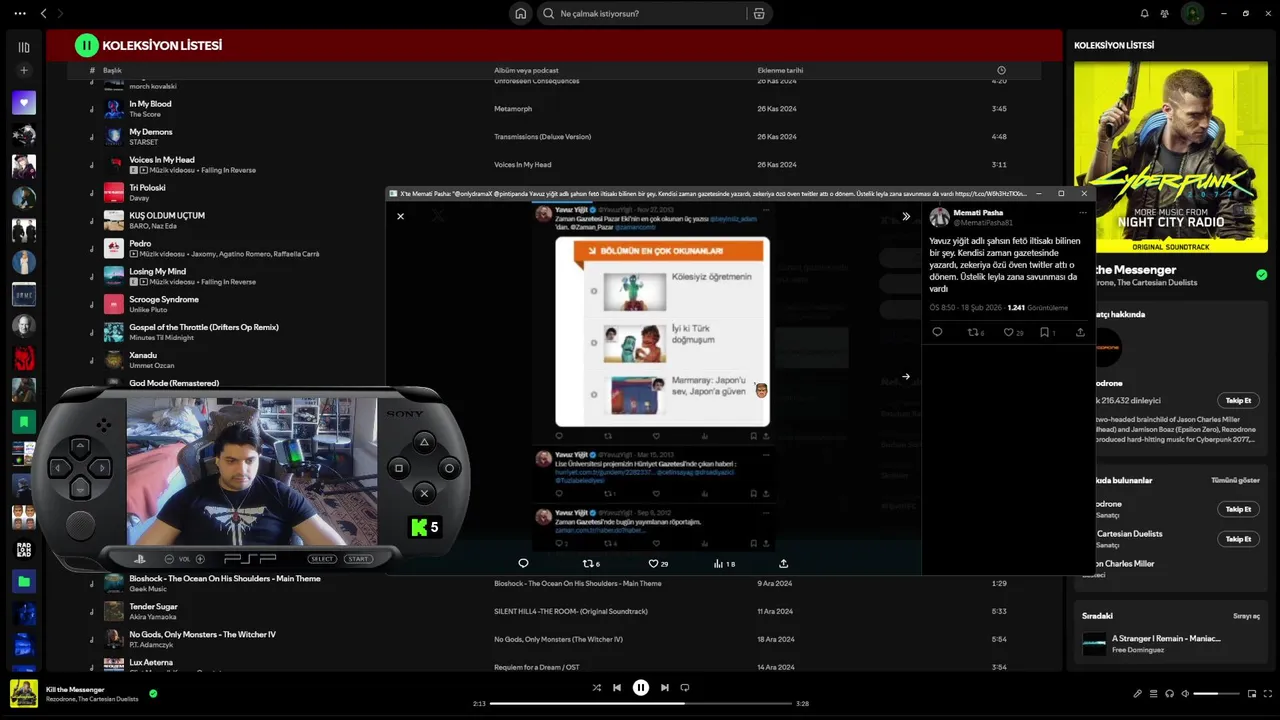Sort by Albüm veya podcast column
Image resolution: width=1280 pixels, height=720 pixels.
pos(526,70)
